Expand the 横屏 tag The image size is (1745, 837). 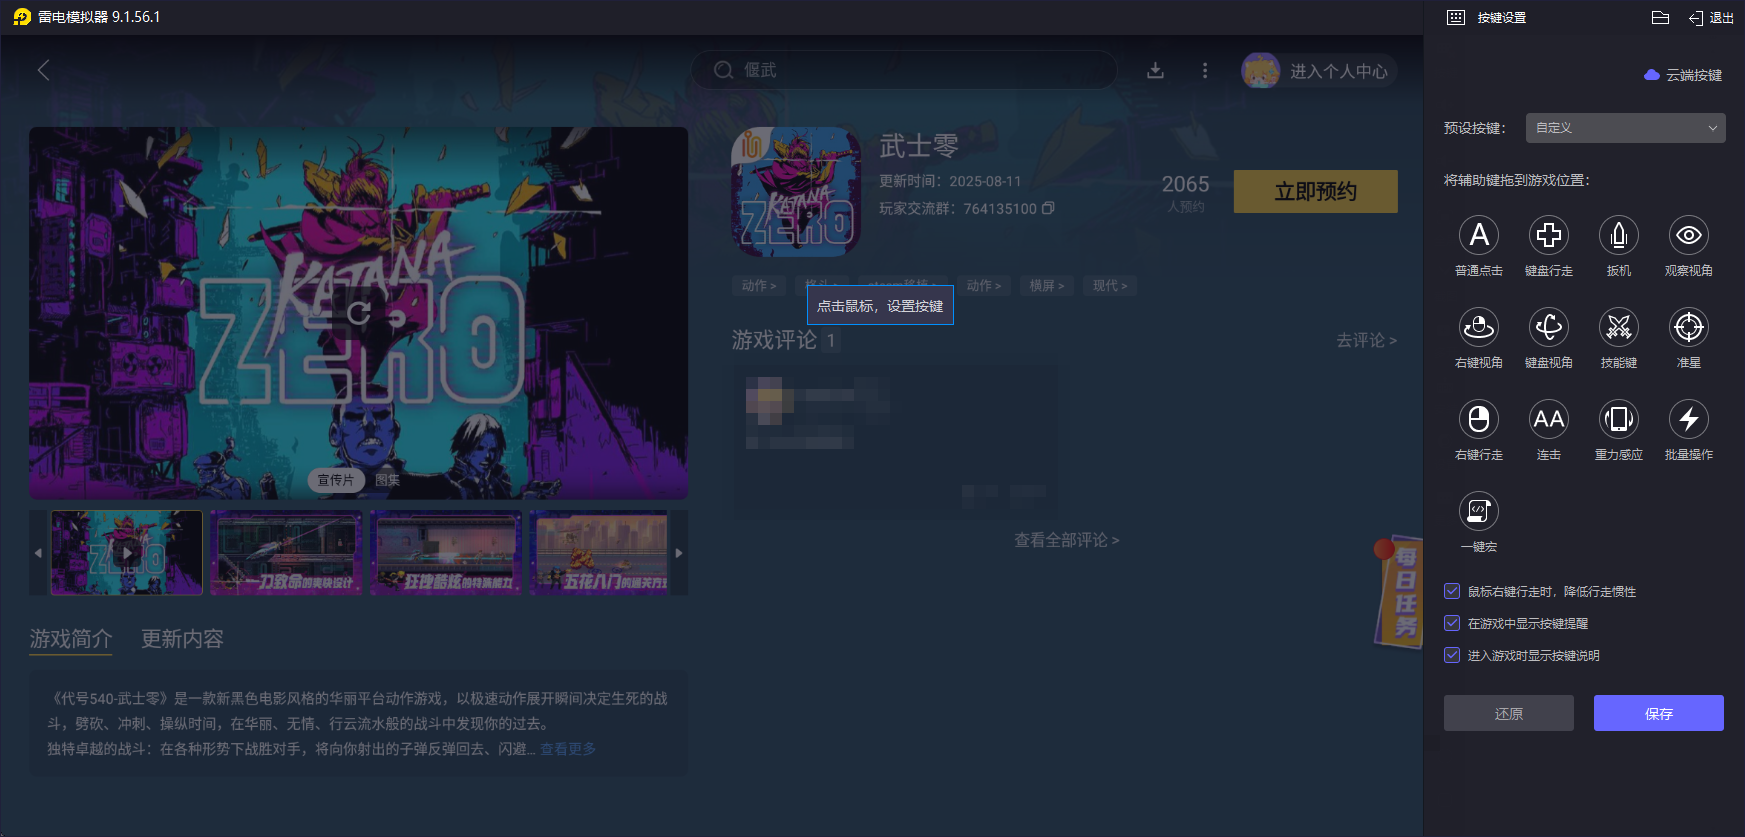(x=1047, y=286)
